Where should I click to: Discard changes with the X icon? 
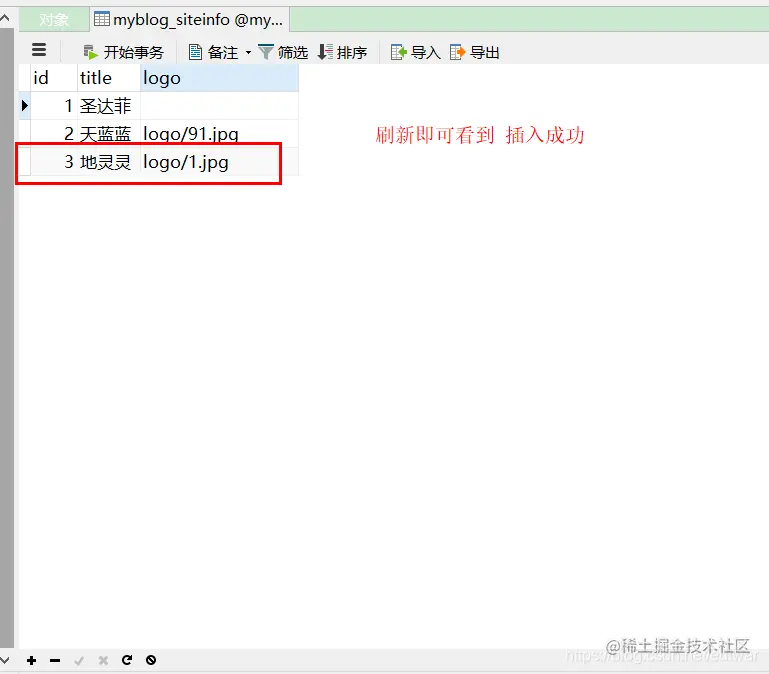click(x=103, y=660)
